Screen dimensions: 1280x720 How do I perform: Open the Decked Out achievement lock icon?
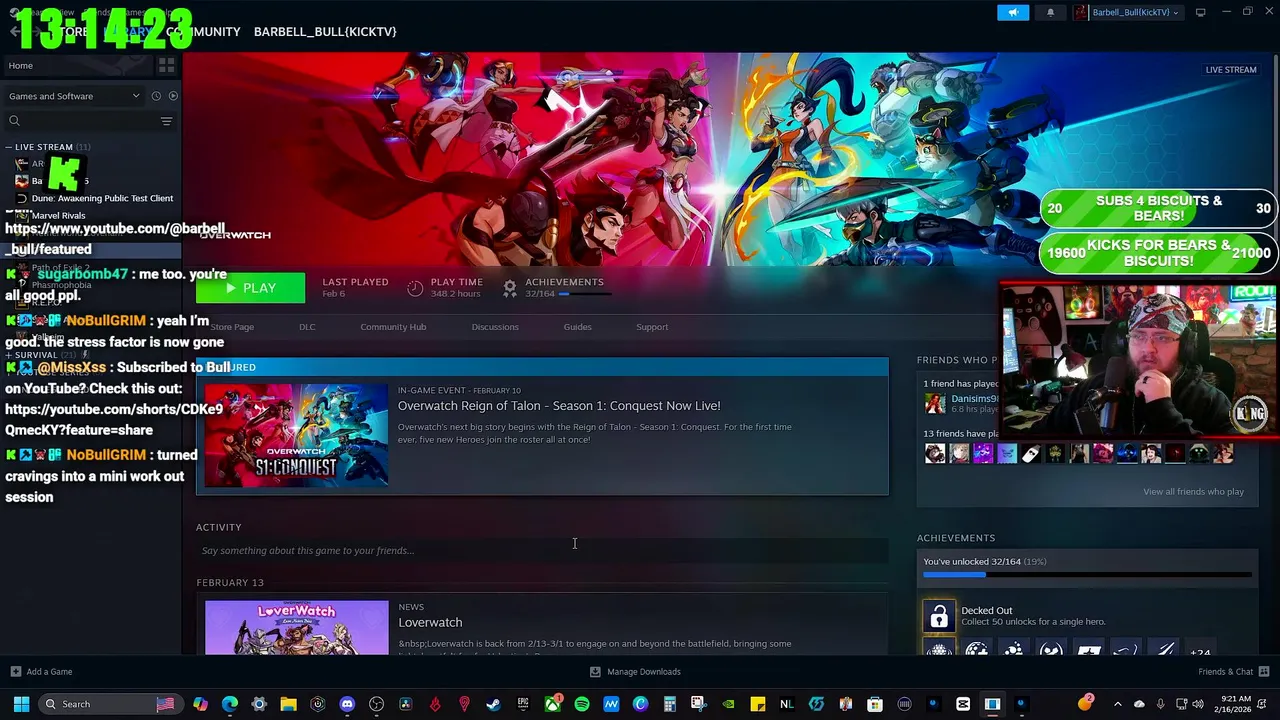coord(939,617)
